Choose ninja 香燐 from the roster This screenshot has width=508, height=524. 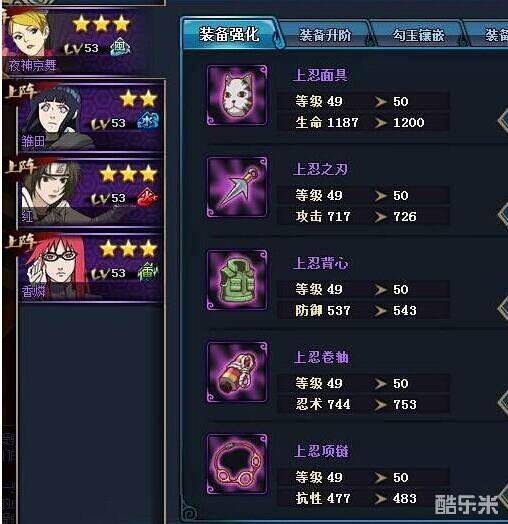click(x=90, y=267)
